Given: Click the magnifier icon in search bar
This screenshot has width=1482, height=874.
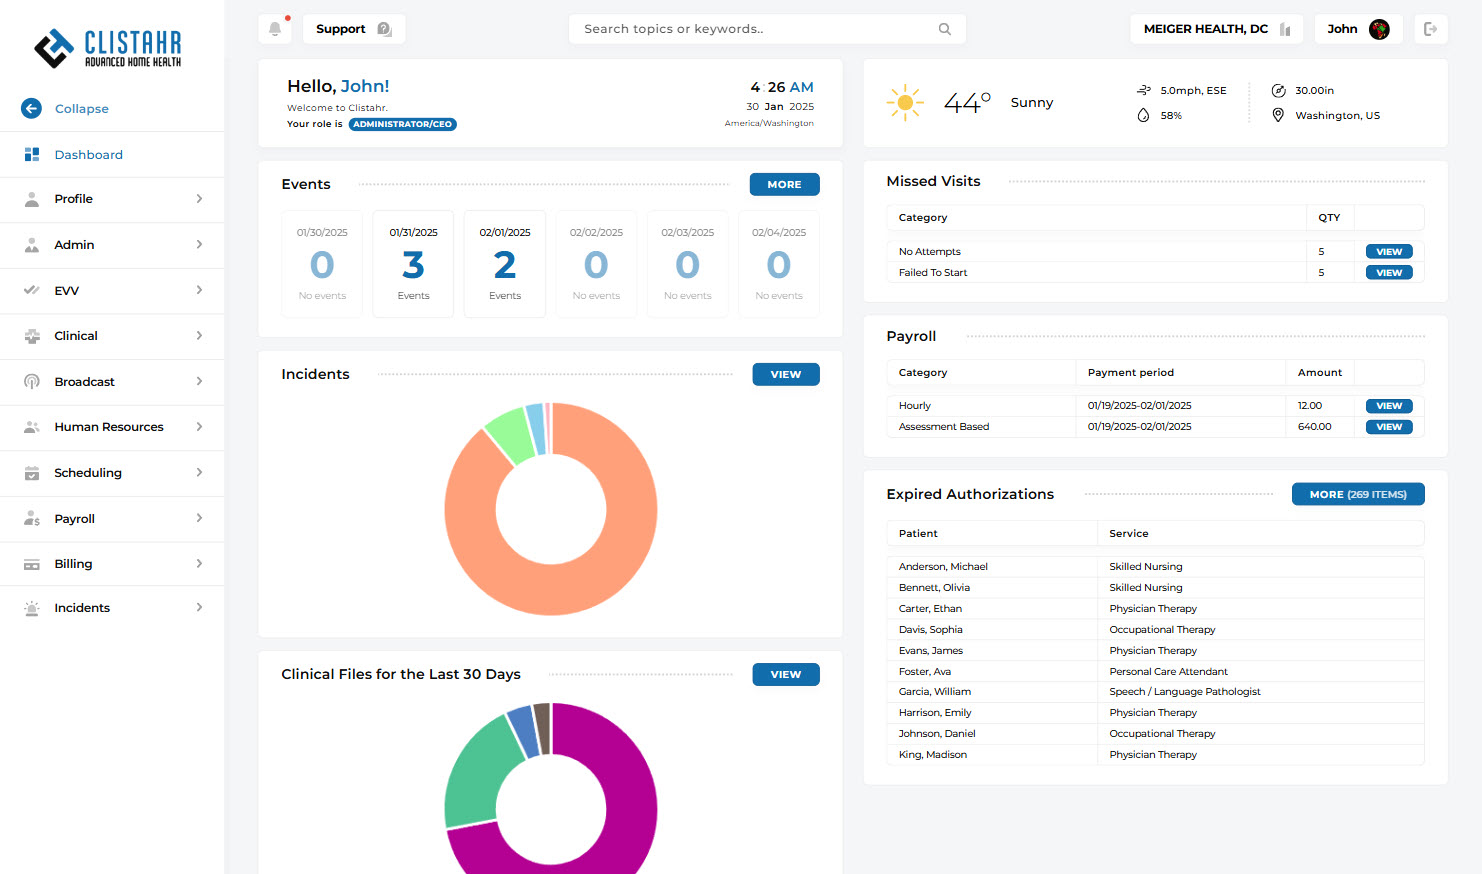Looking at the screenshot, I should [x=944, y=29].
